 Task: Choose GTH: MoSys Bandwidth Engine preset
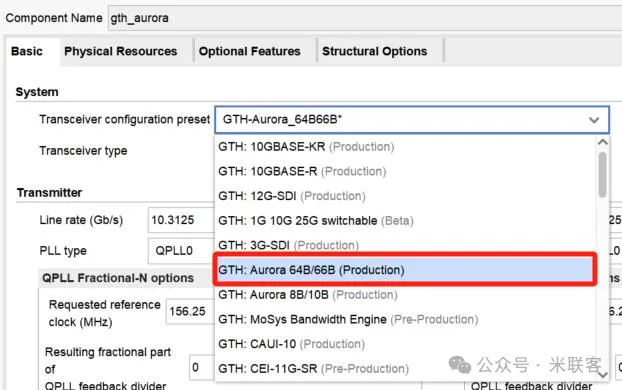coord(405,319)
